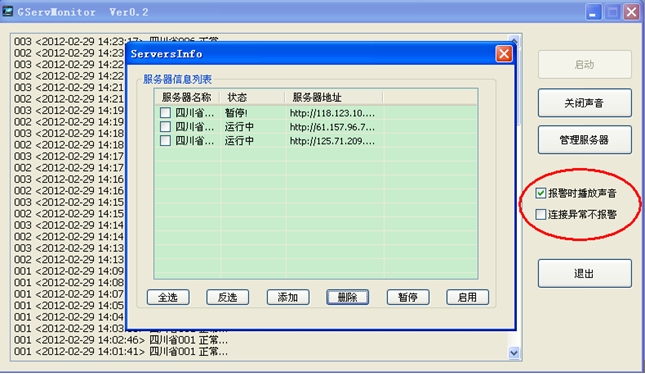Click the 暂停 button in ServersInfo

click(408, 297)
